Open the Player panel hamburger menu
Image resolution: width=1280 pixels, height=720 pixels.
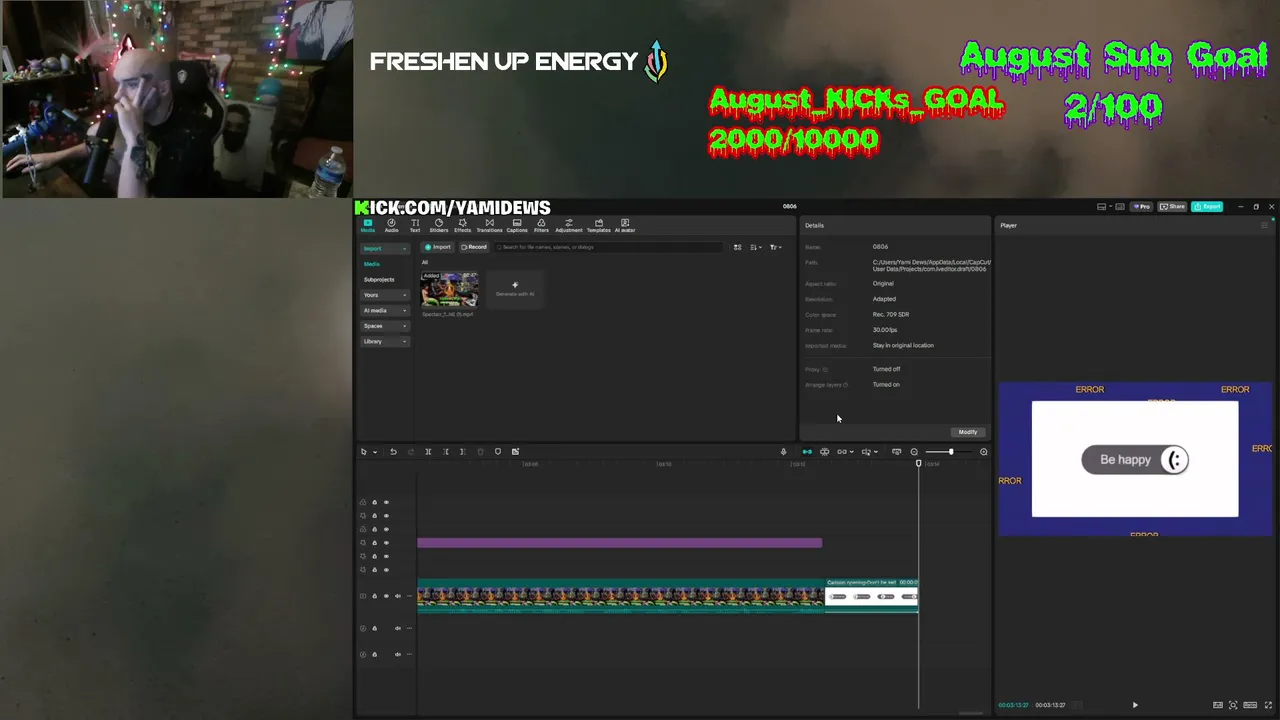click(1264, 225)
